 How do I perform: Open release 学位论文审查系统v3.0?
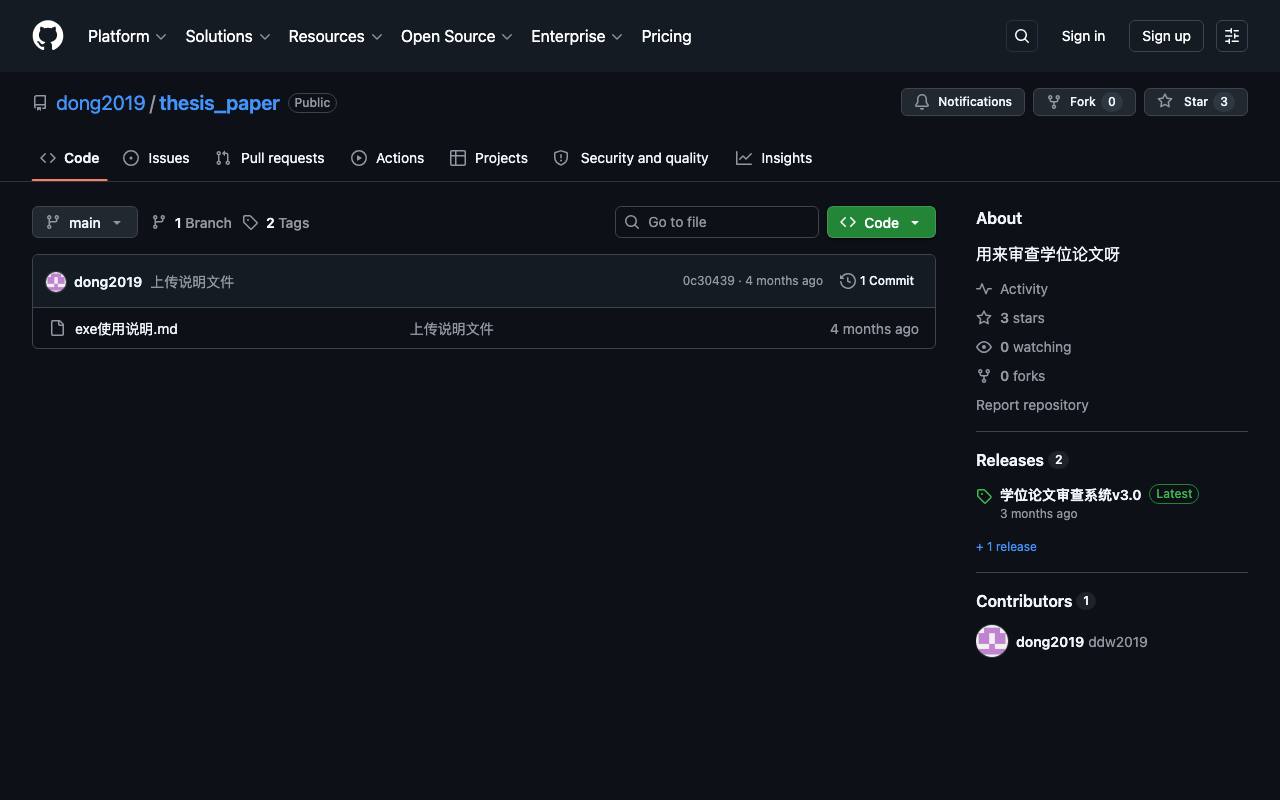coord(1070,495)
